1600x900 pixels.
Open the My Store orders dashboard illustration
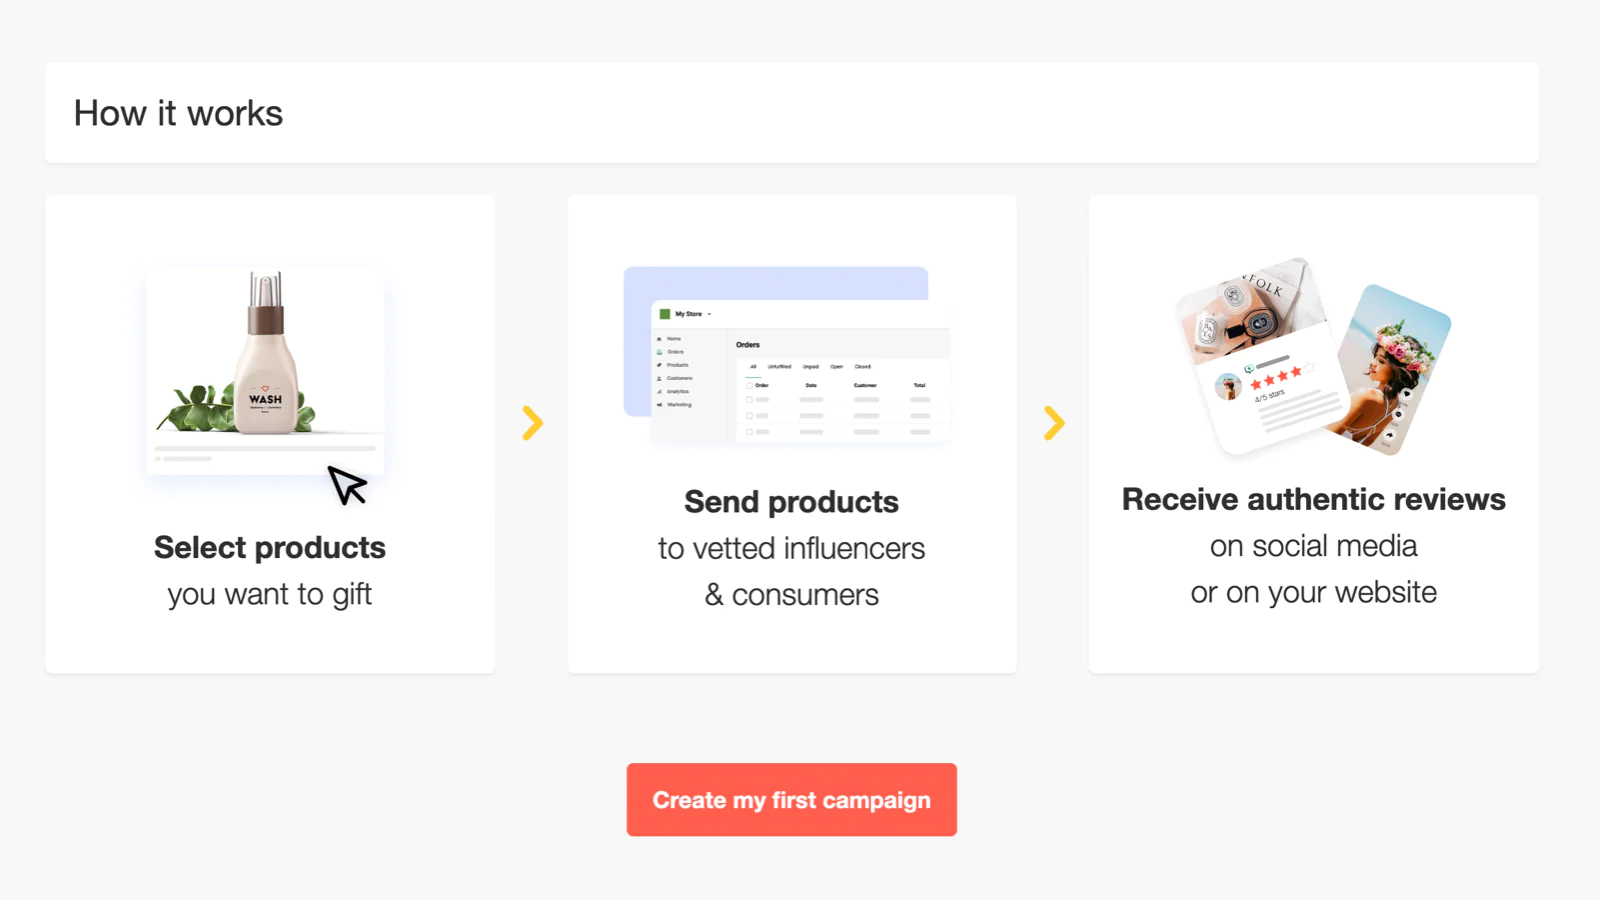pos(787,355)
